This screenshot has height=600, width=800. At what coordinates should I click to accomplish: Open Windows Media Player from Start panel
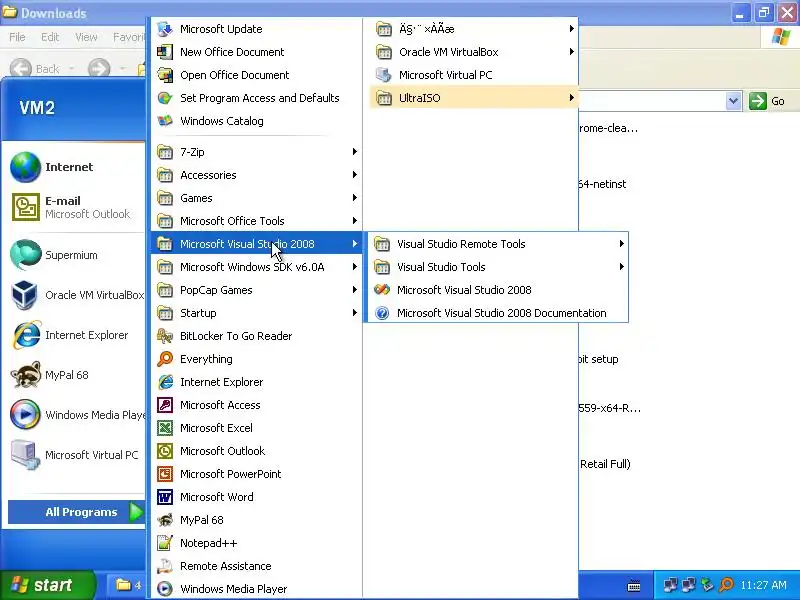(x=76, y=415)
